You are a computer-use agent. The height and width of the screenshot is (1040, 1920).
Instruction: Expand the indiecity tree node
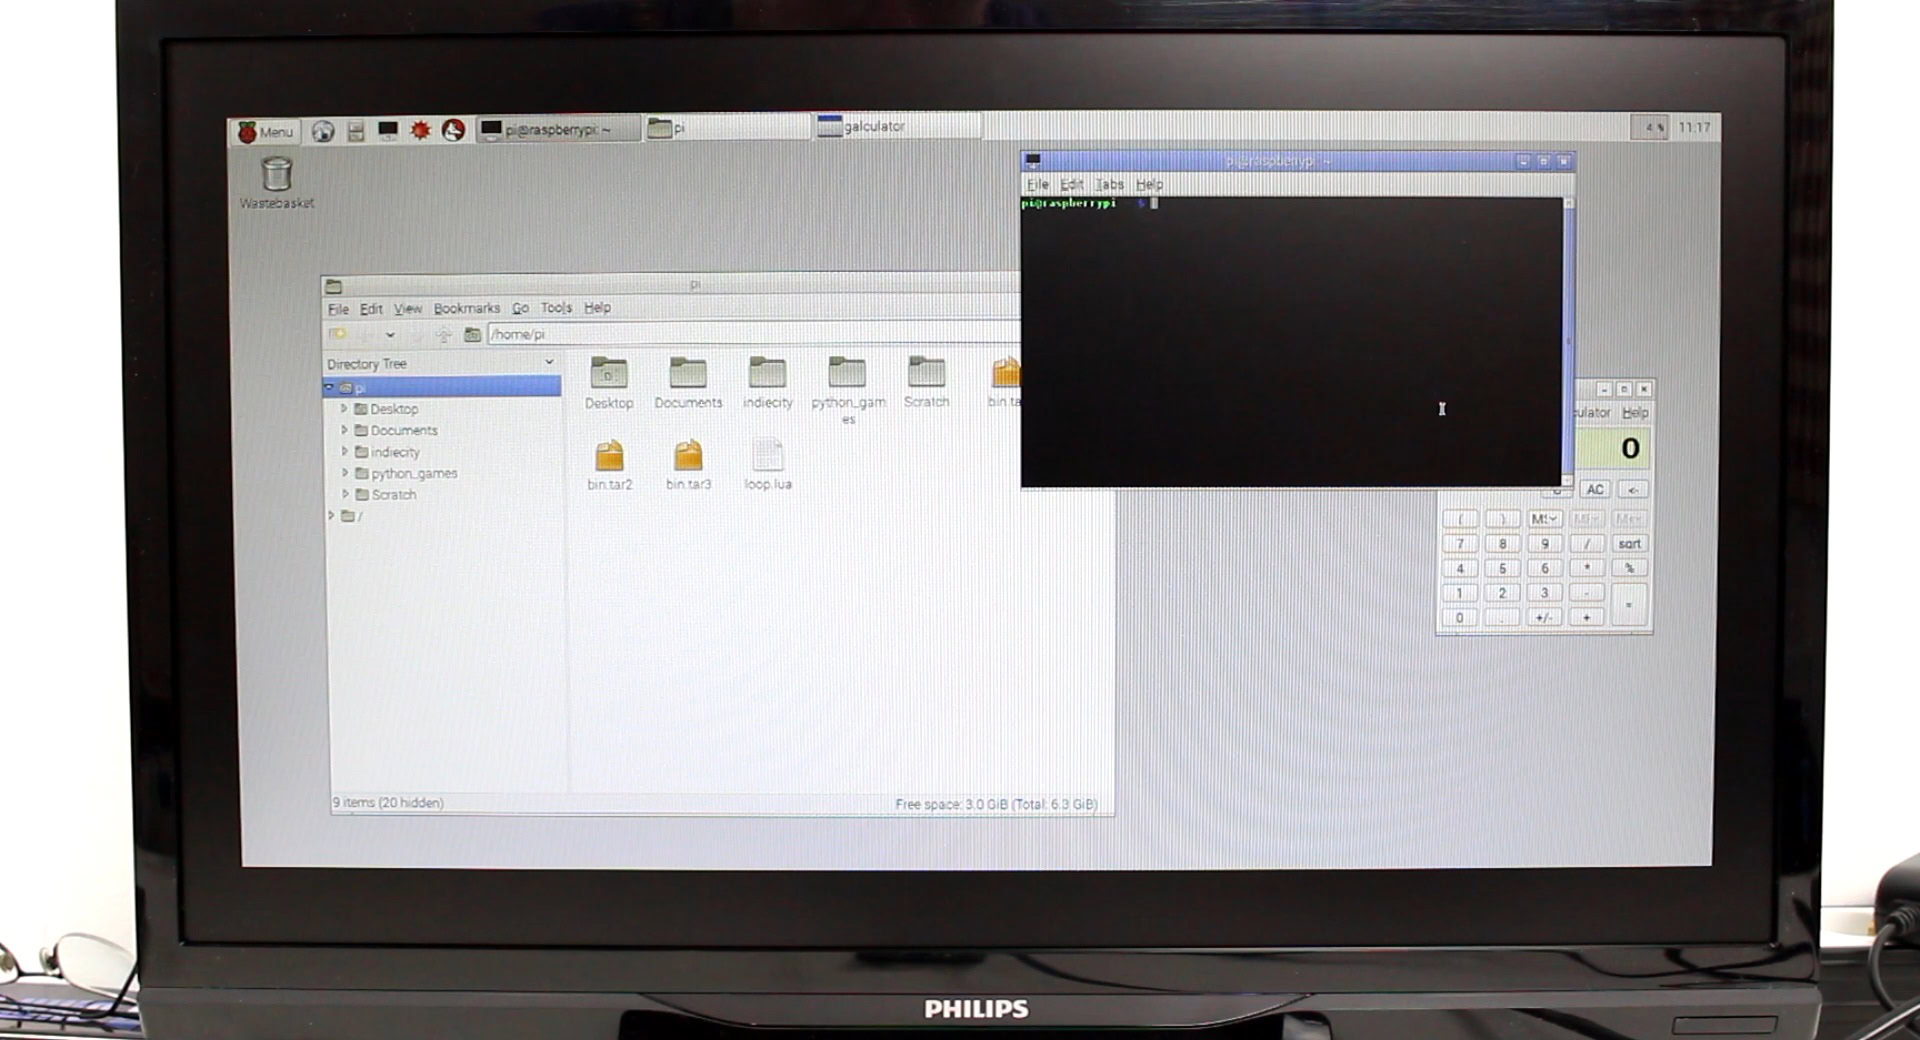pos(345,451)
